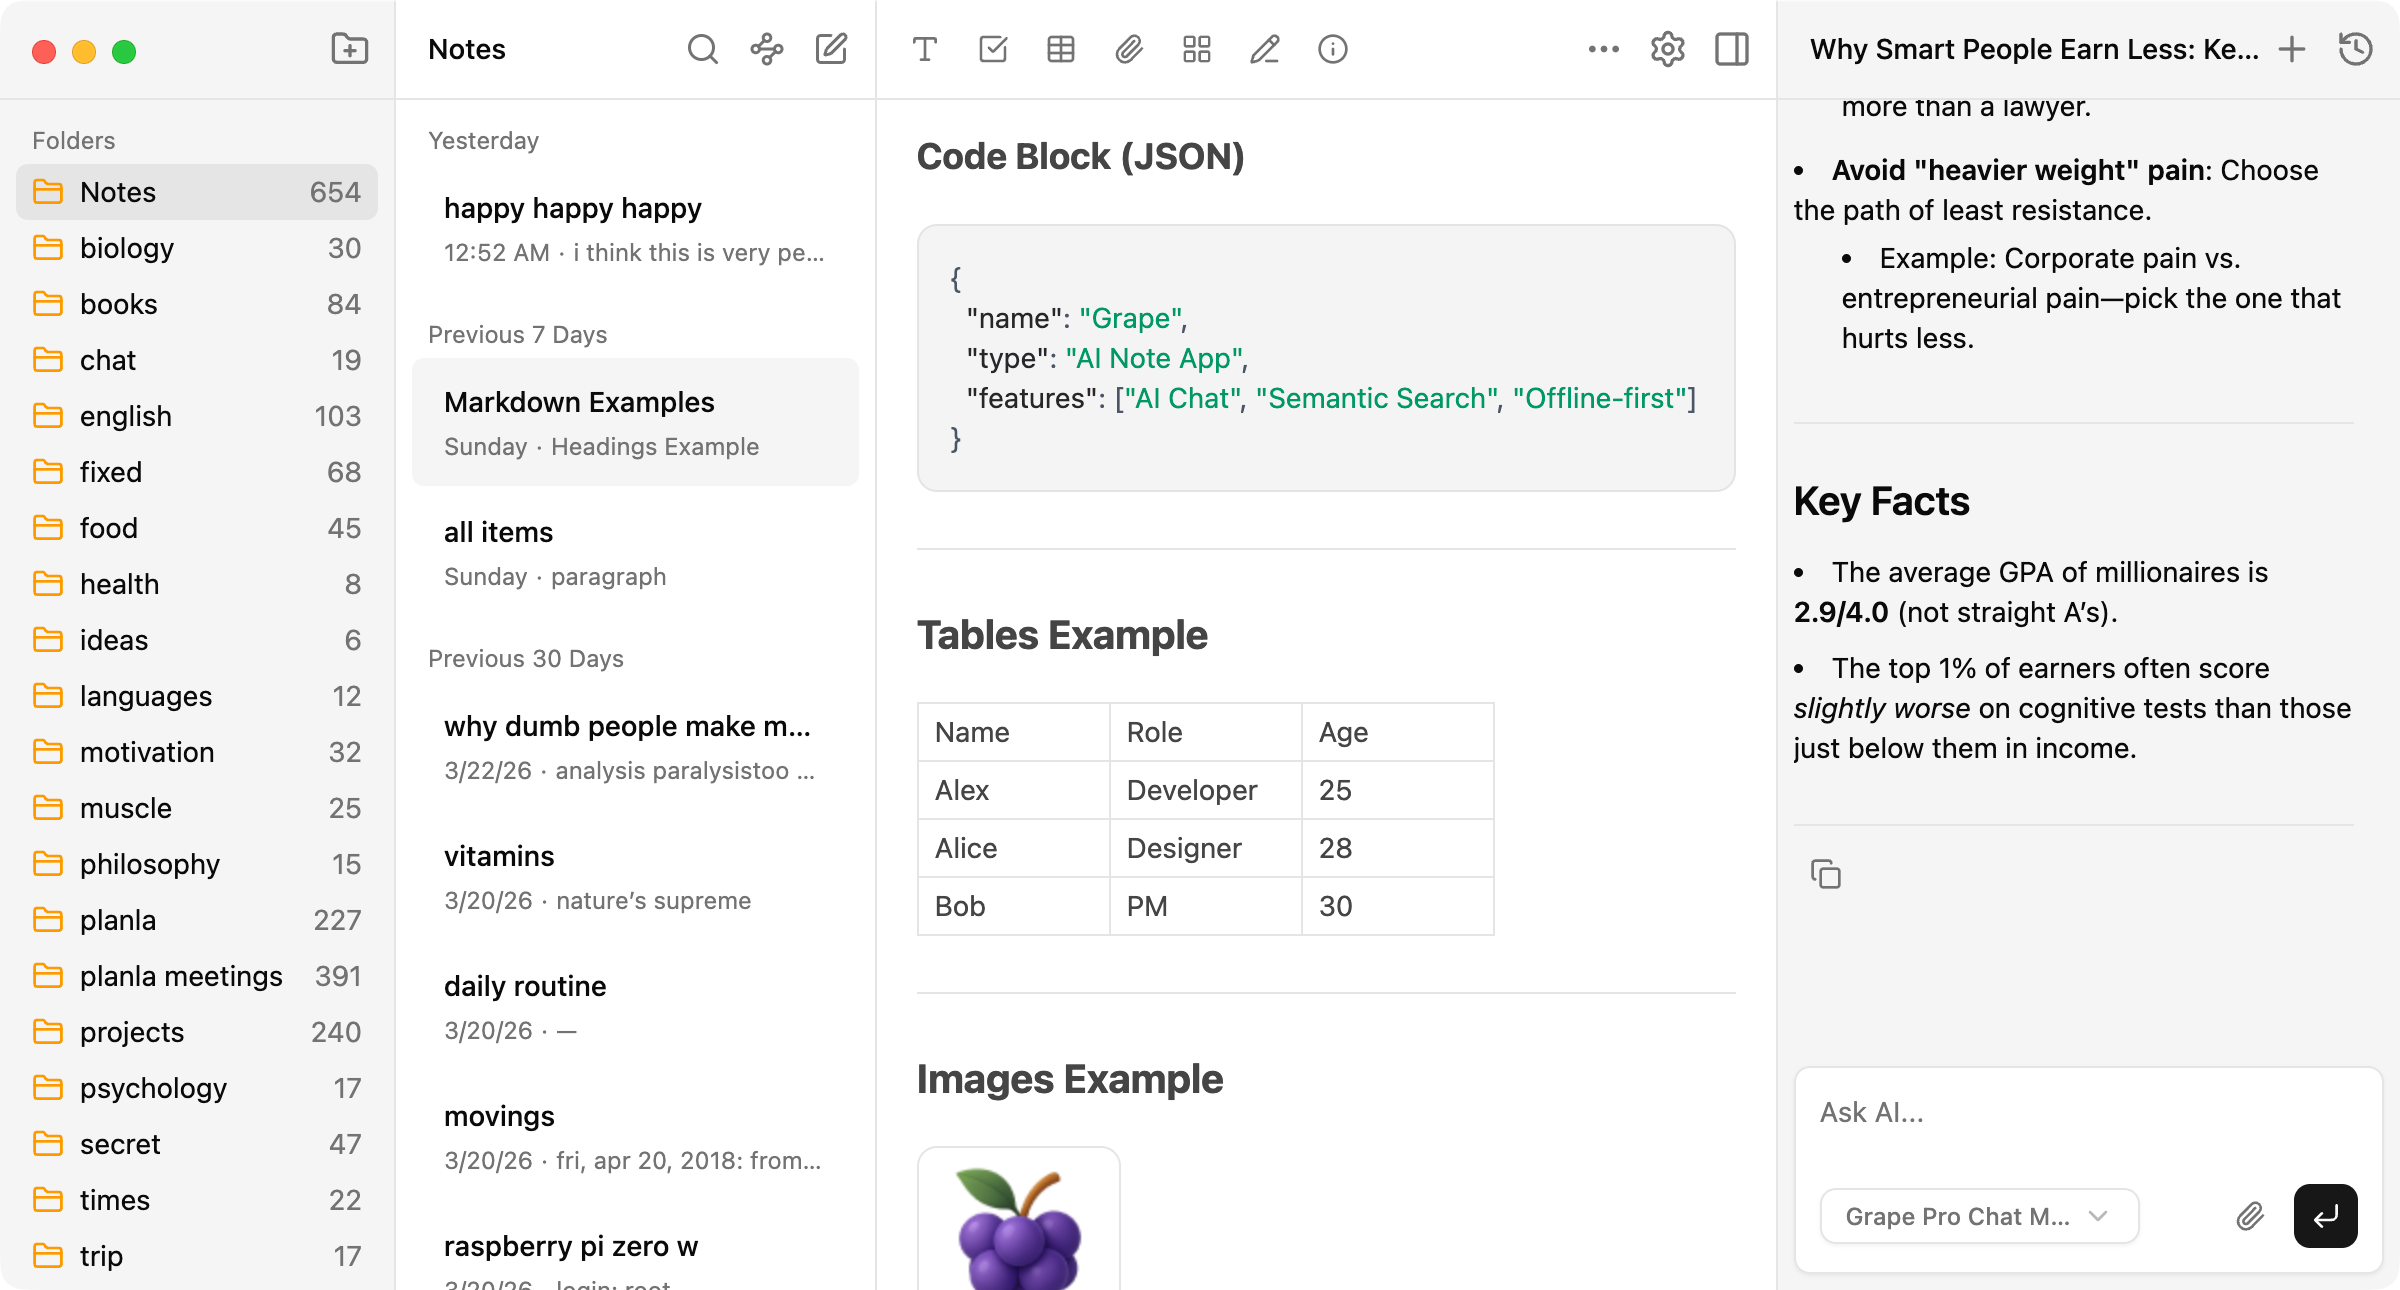Open the AI chat history
Screen dimensions: 2400x1290
click(2356, 48)
